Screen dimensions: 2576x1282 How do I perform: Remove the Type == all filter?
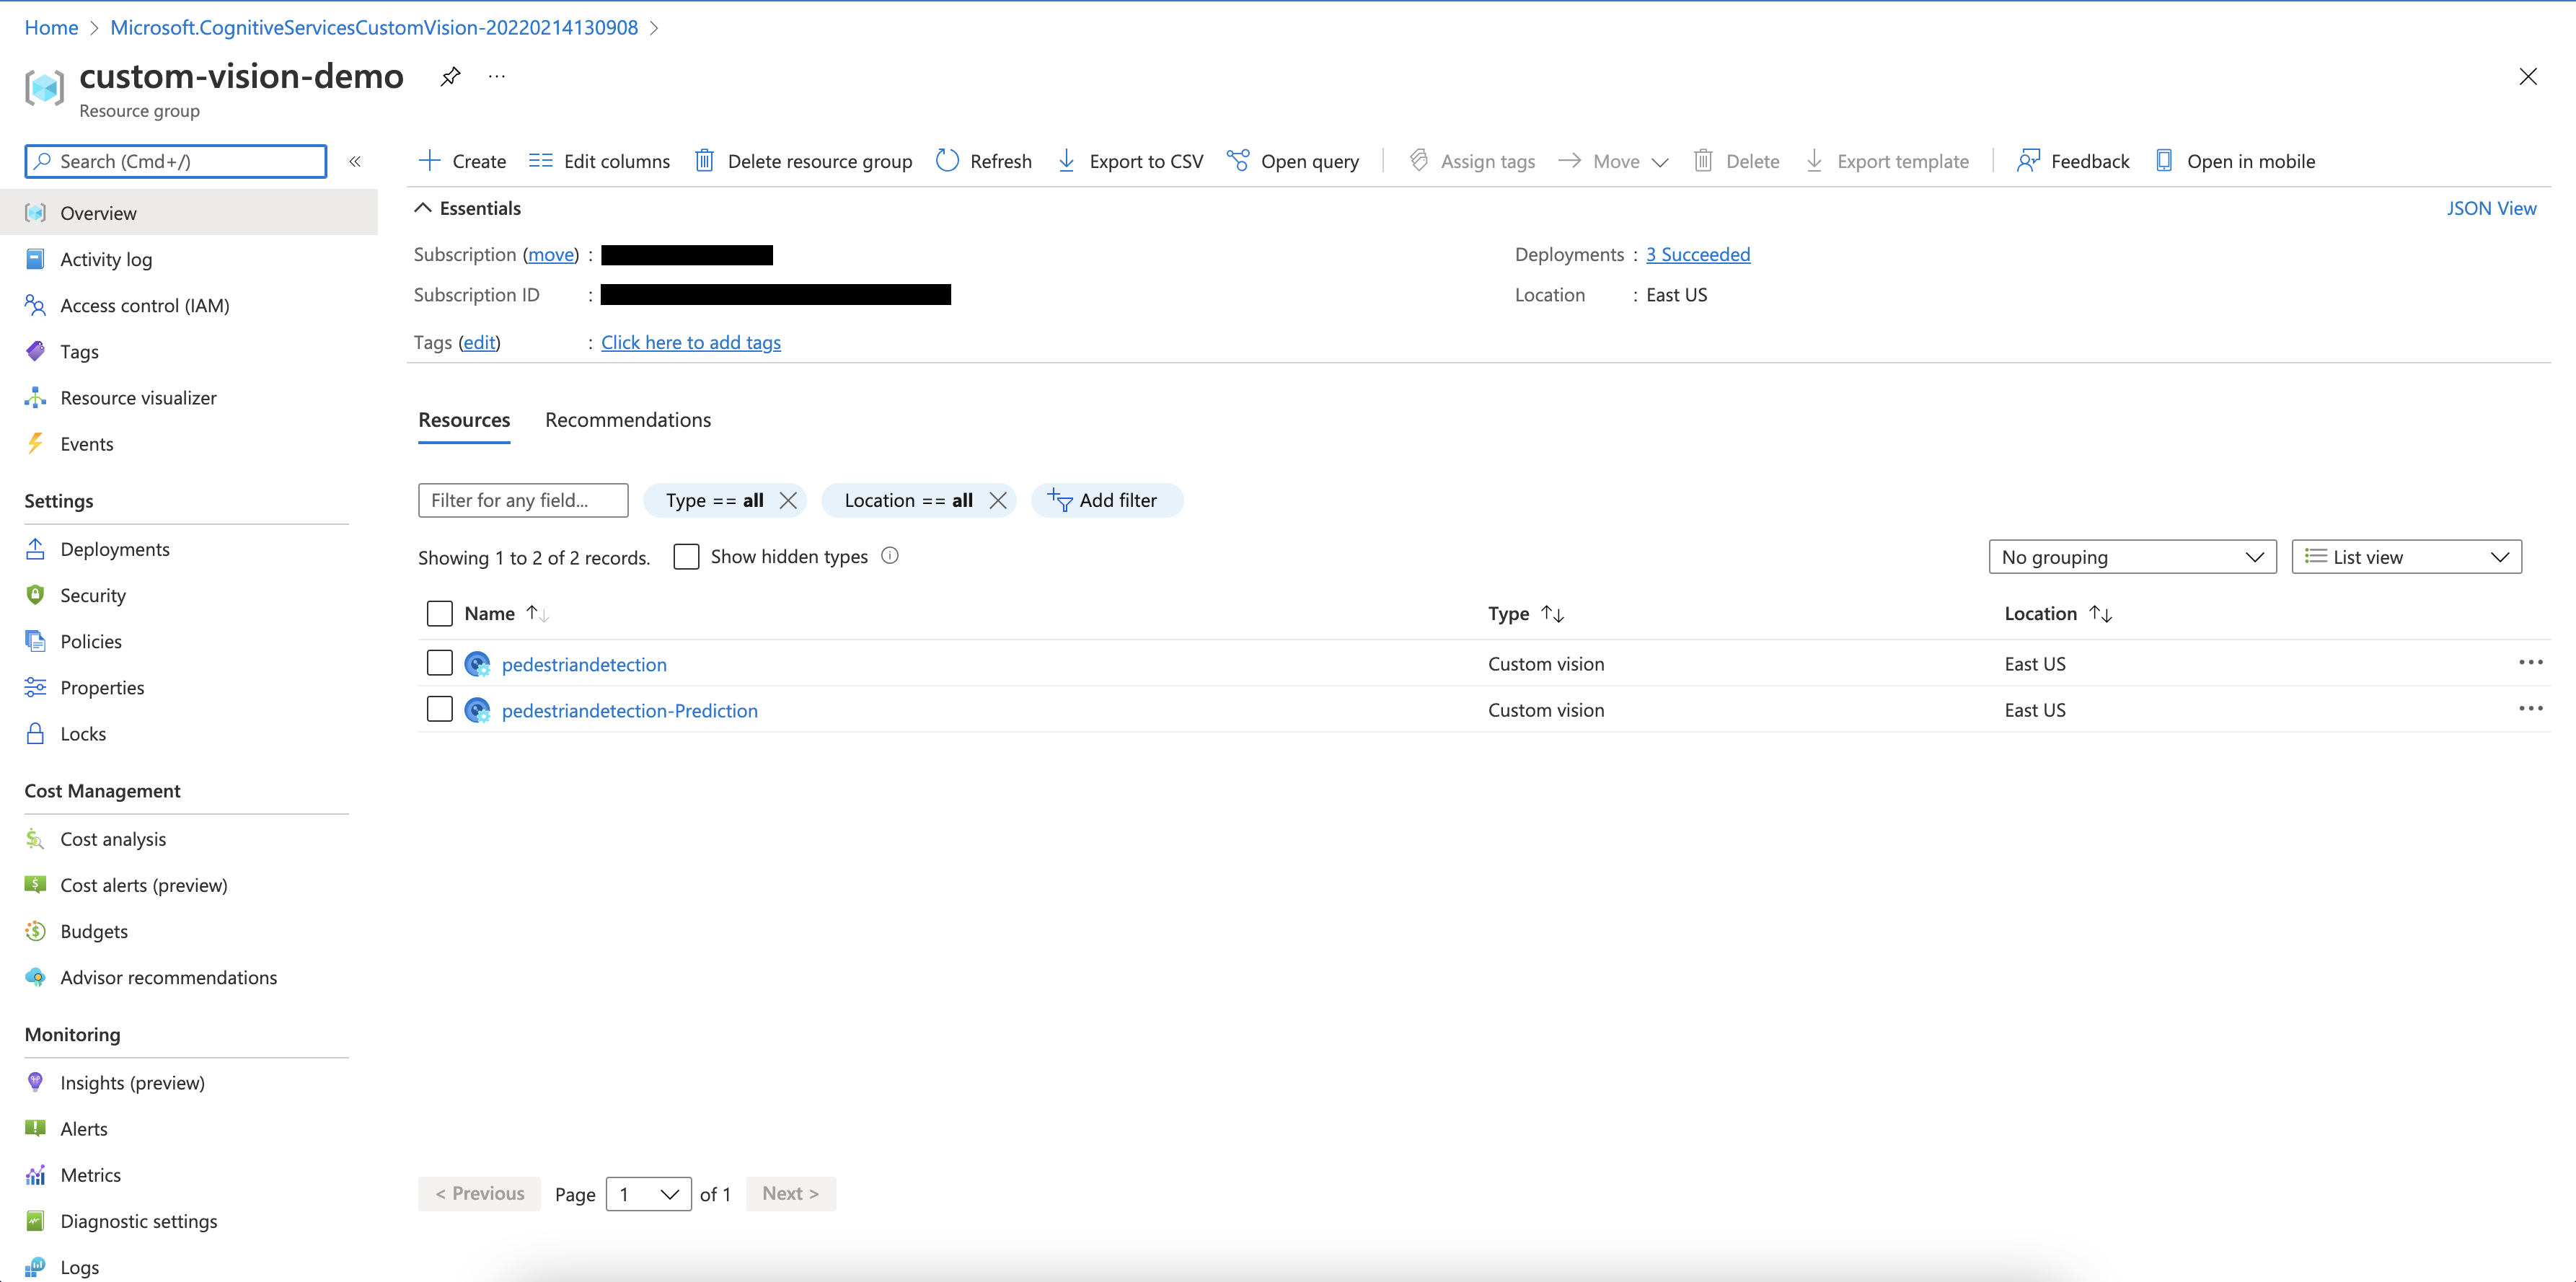(788, 500)
